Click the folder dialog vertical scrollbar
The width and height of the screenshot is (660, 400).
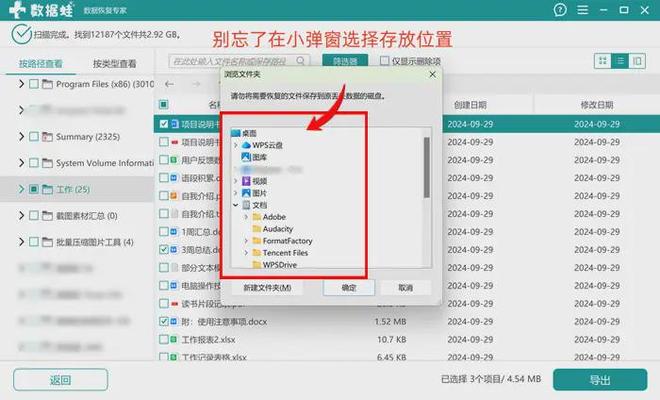[x=426, y=168]
